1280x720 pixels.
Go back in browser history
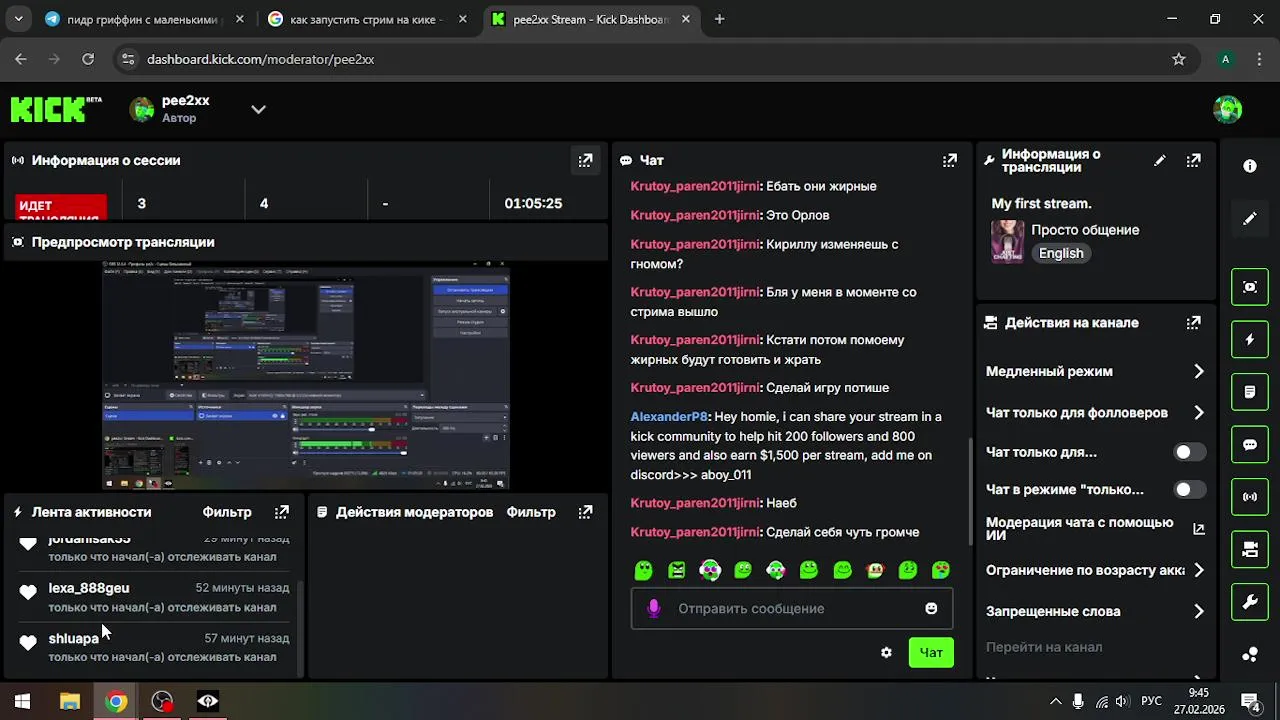pyautogui.click(x=21, y=59)
